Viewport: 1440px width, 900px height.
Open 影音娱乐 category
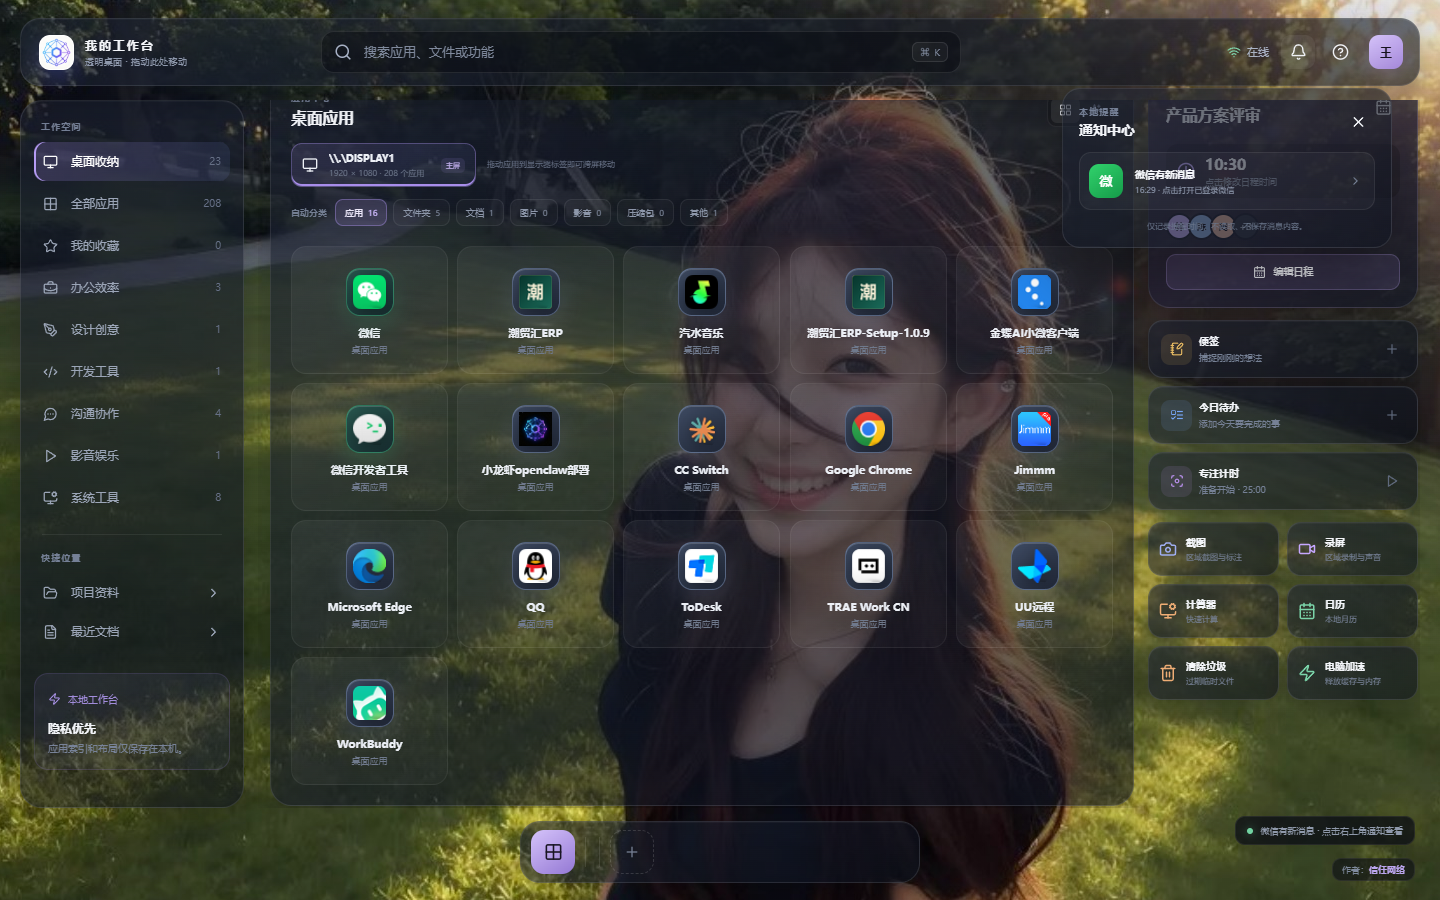click(132, 455)
